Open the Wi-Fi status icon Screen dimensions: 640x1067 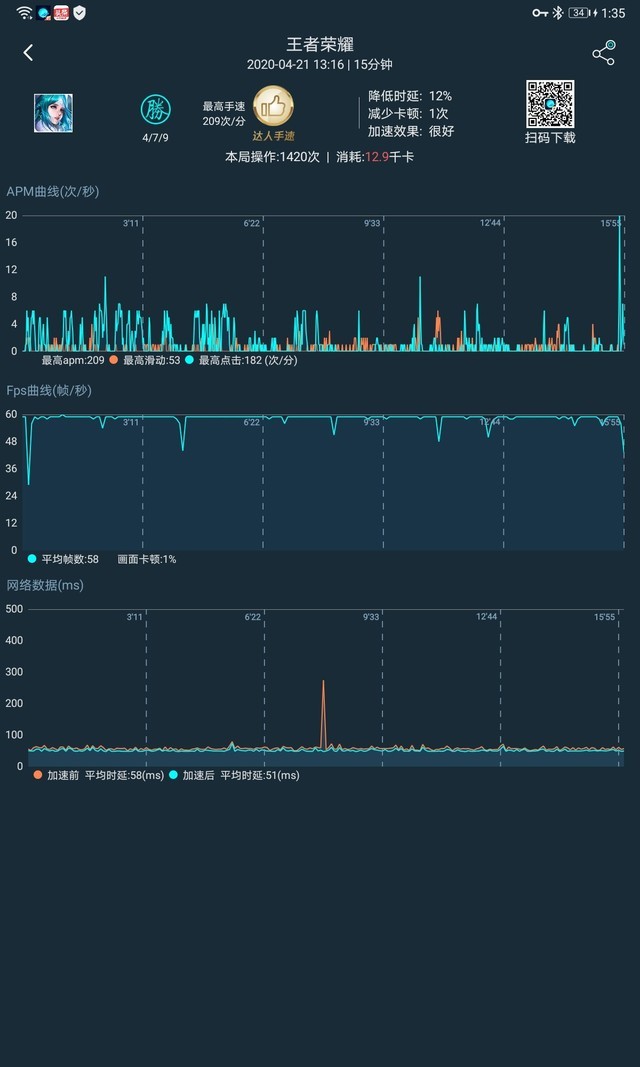click(x=24, y=12)
